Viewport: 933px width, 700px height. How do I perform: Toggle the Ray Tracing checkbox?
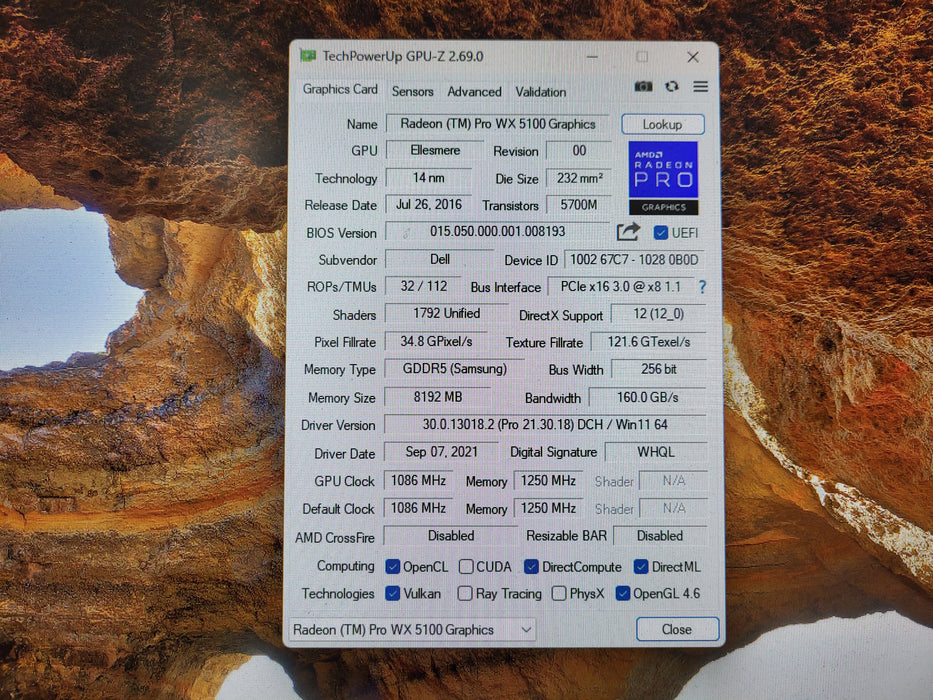click(465, 593)
